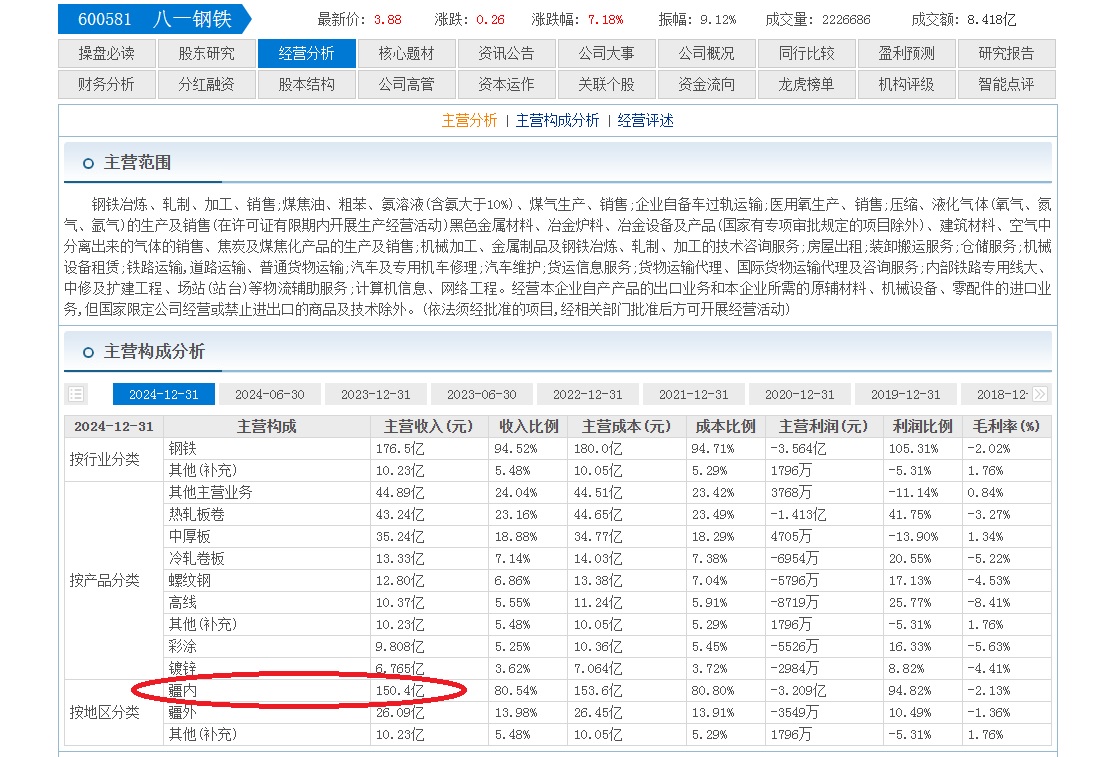Select report date 2024-06-30
The height and width of the screenshot is (757, 1118).
click(x=270, y=394)
